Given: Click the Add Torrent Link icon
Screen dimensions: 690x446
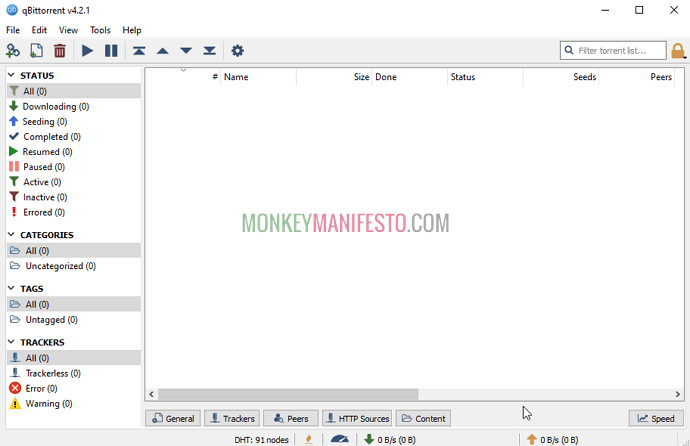Looking at the screenshot, I should 13,51.
